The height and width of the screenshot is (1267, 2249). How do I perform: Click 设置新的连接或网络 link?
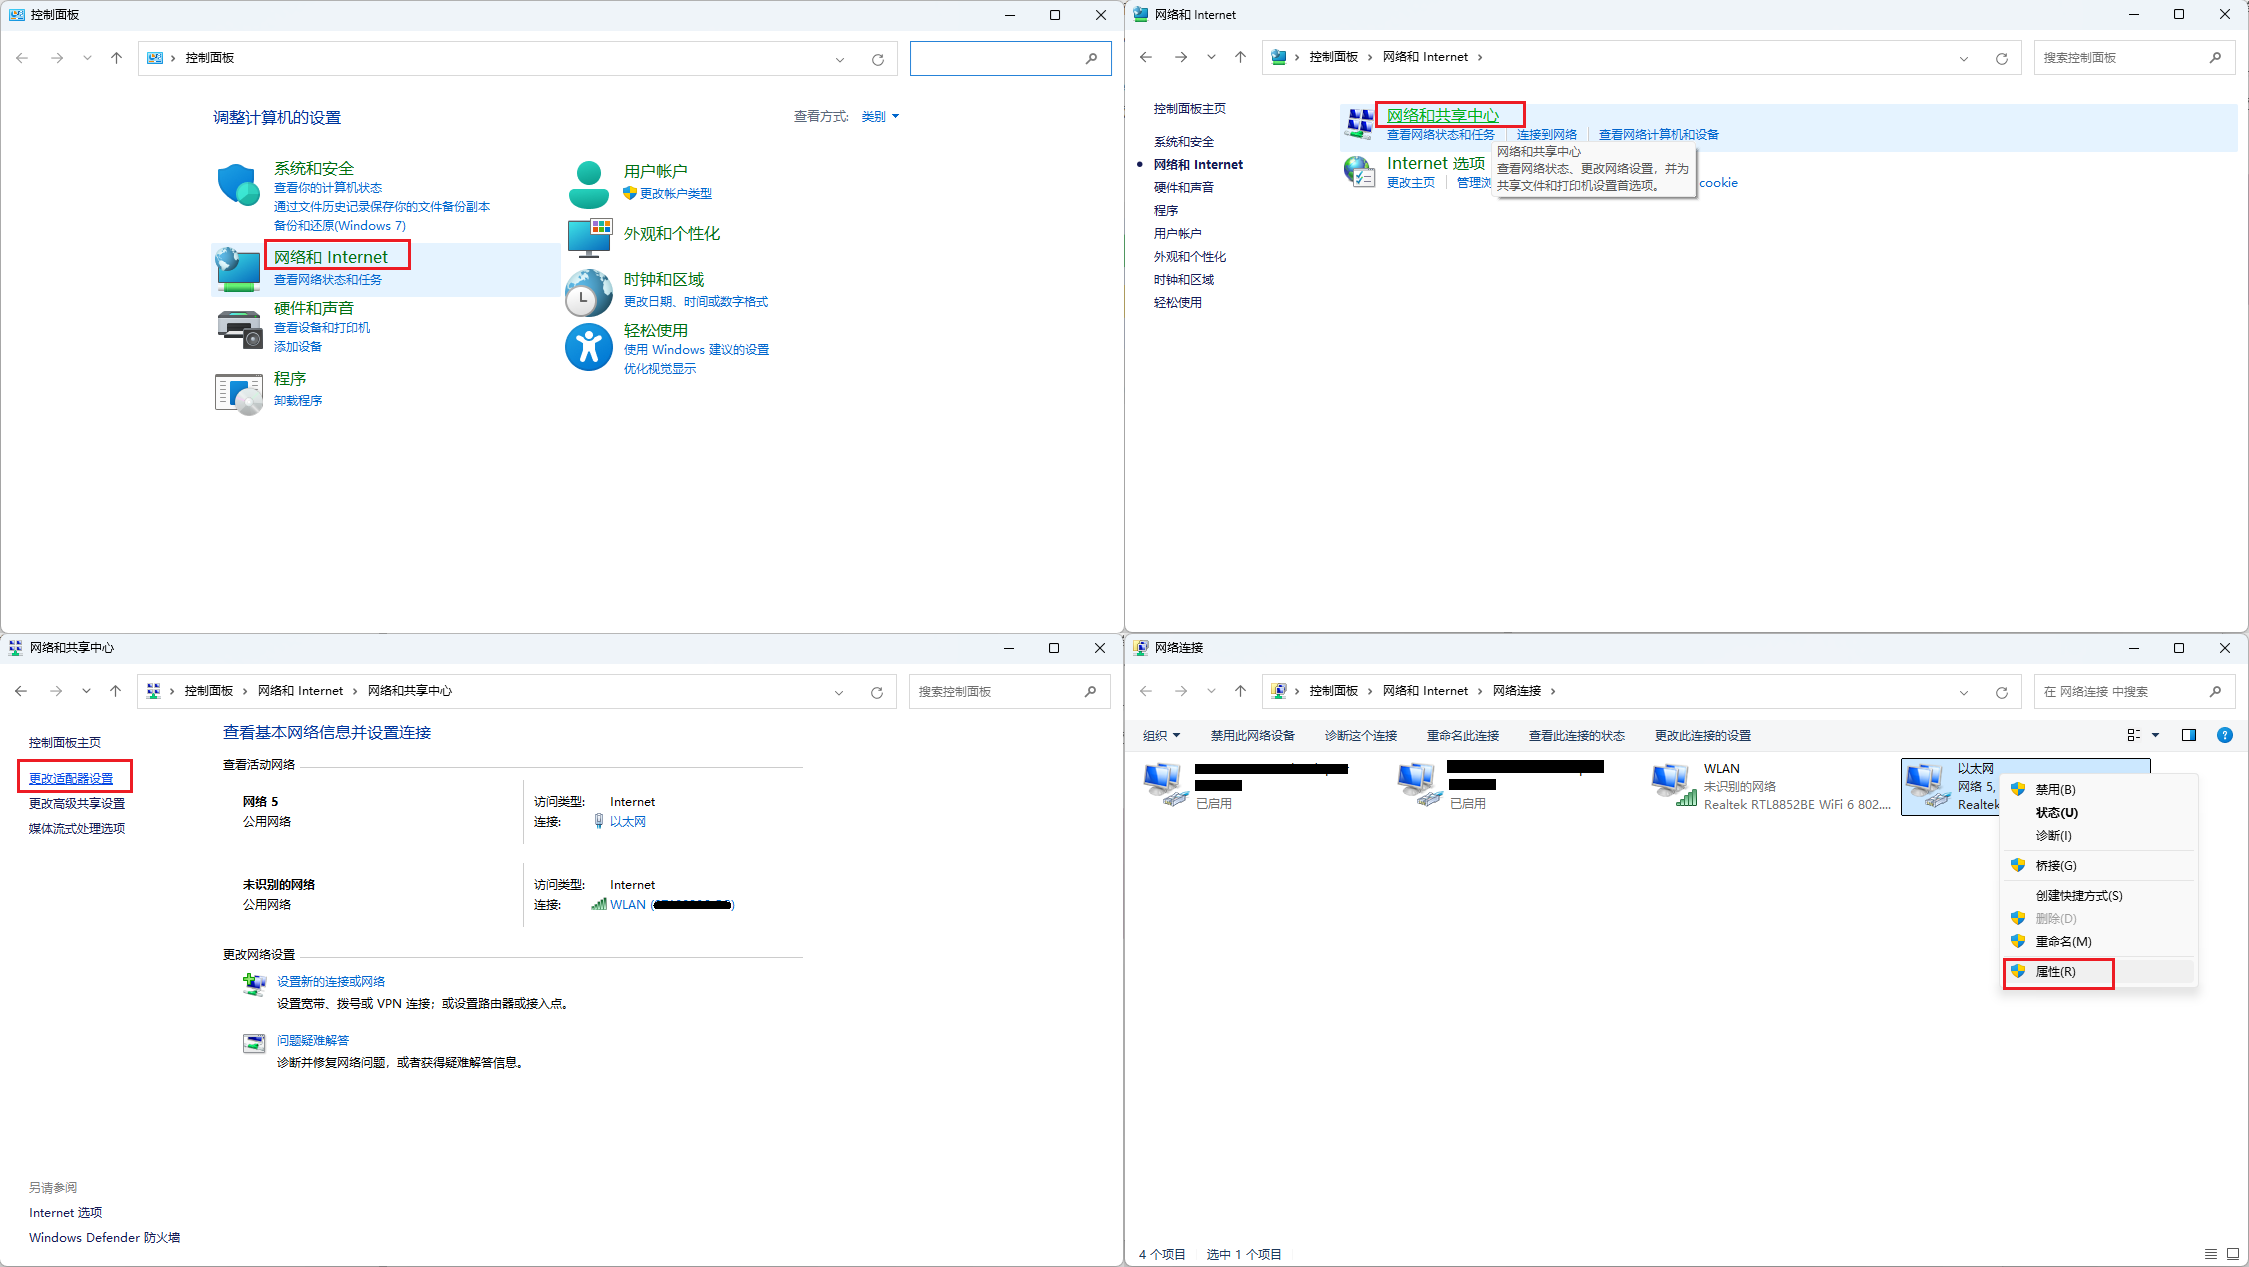330,982
